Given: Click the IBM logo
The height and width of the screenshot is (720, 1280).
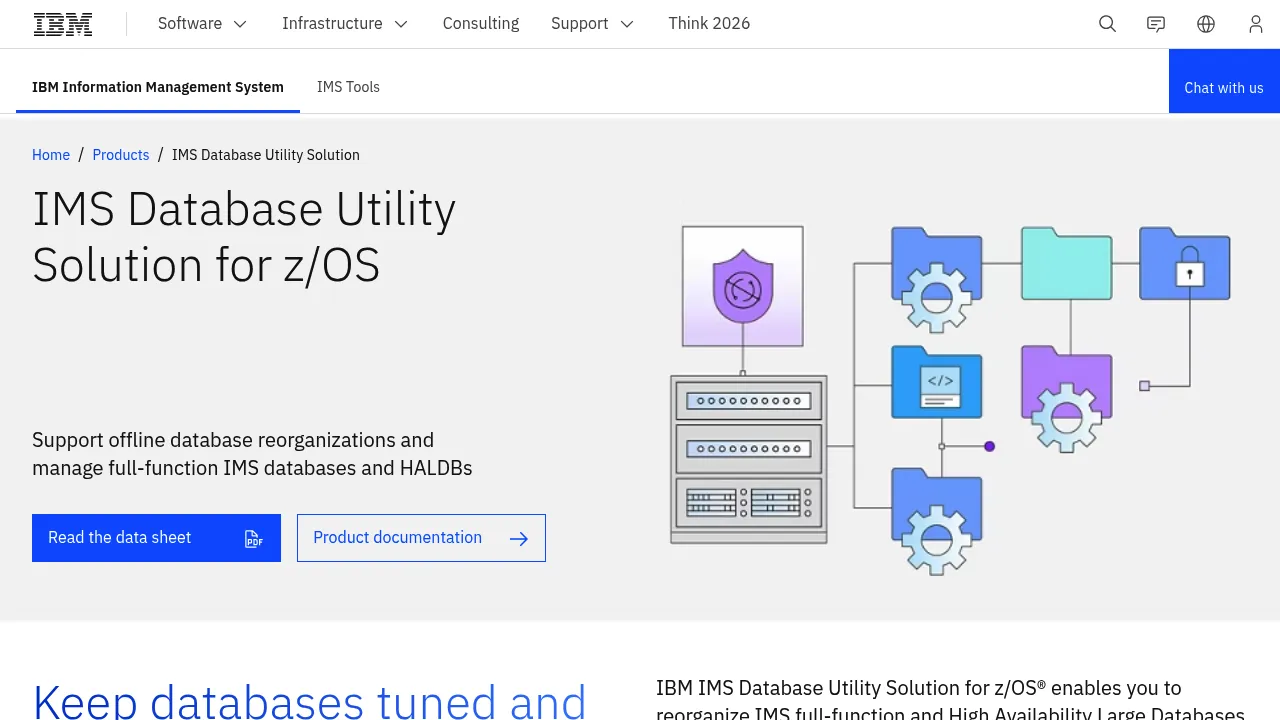Looking at the screenshot, I should coord(63,24).
